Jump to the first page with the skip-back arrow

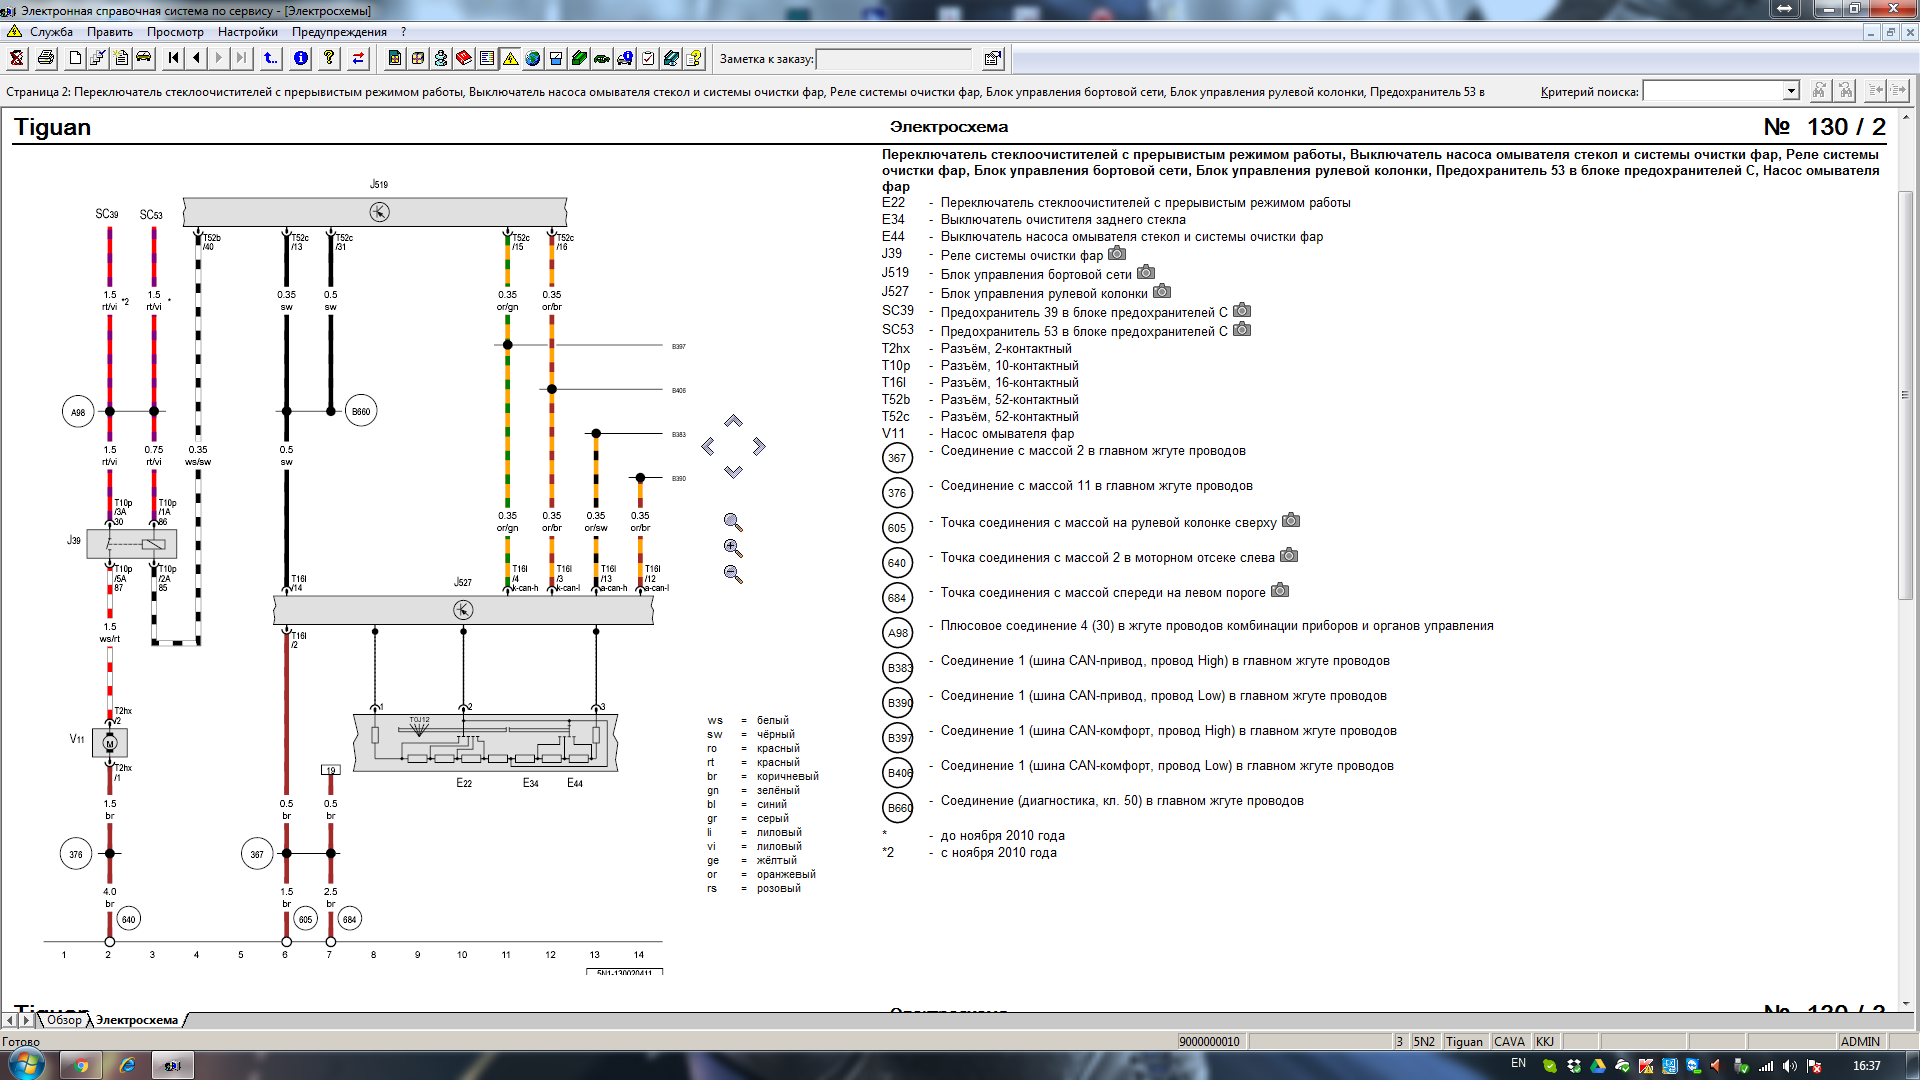click(x=174, y=58)
